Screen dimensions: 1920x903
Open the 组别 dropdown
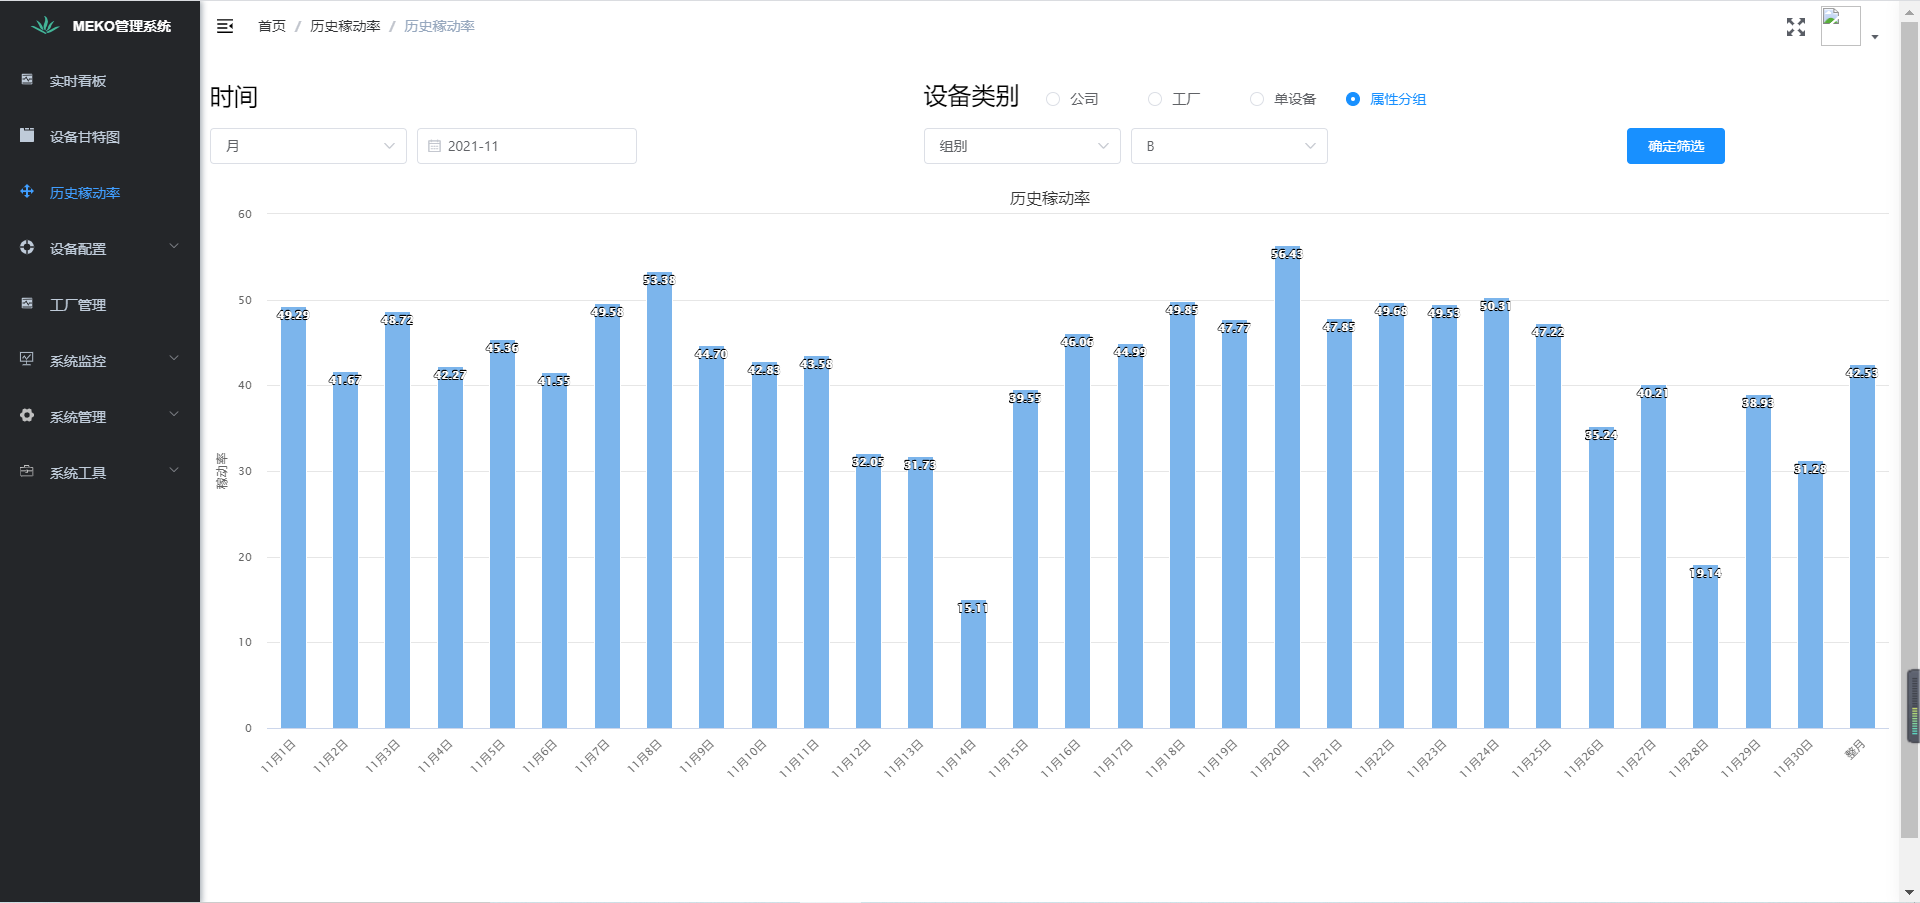[x=1022, y=146]
